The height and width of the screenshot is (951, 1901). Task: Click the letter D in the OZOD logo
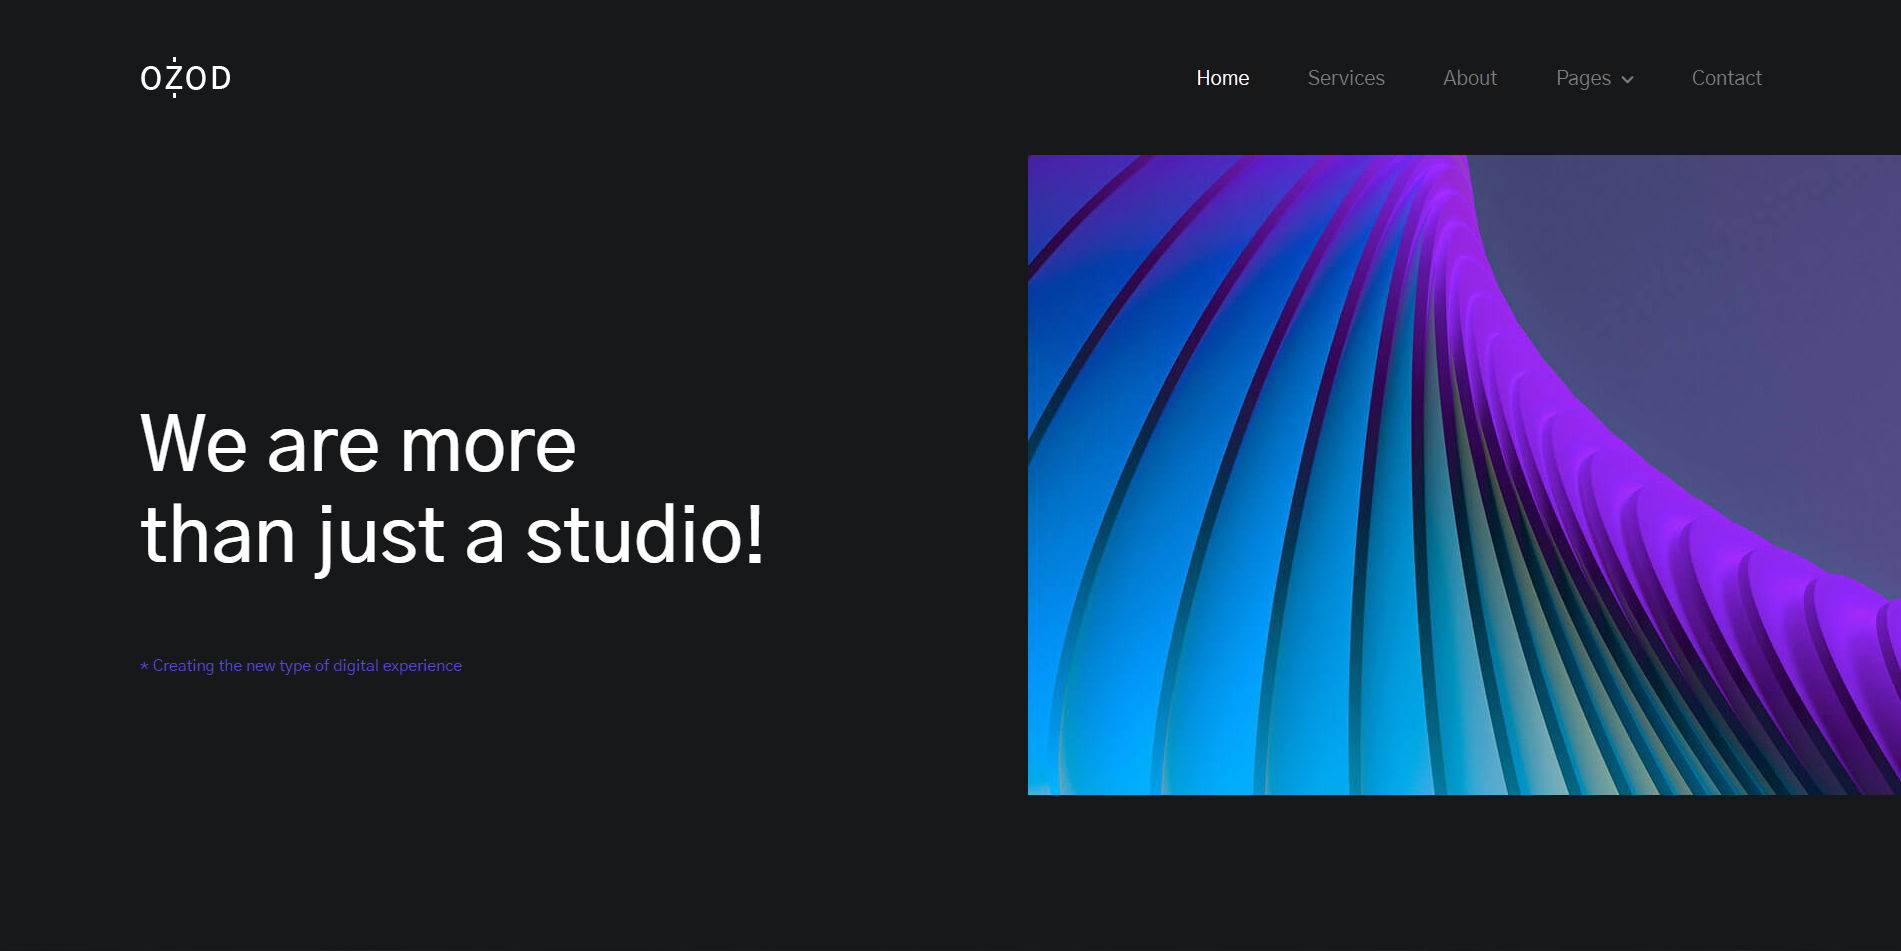coord(221,78)
